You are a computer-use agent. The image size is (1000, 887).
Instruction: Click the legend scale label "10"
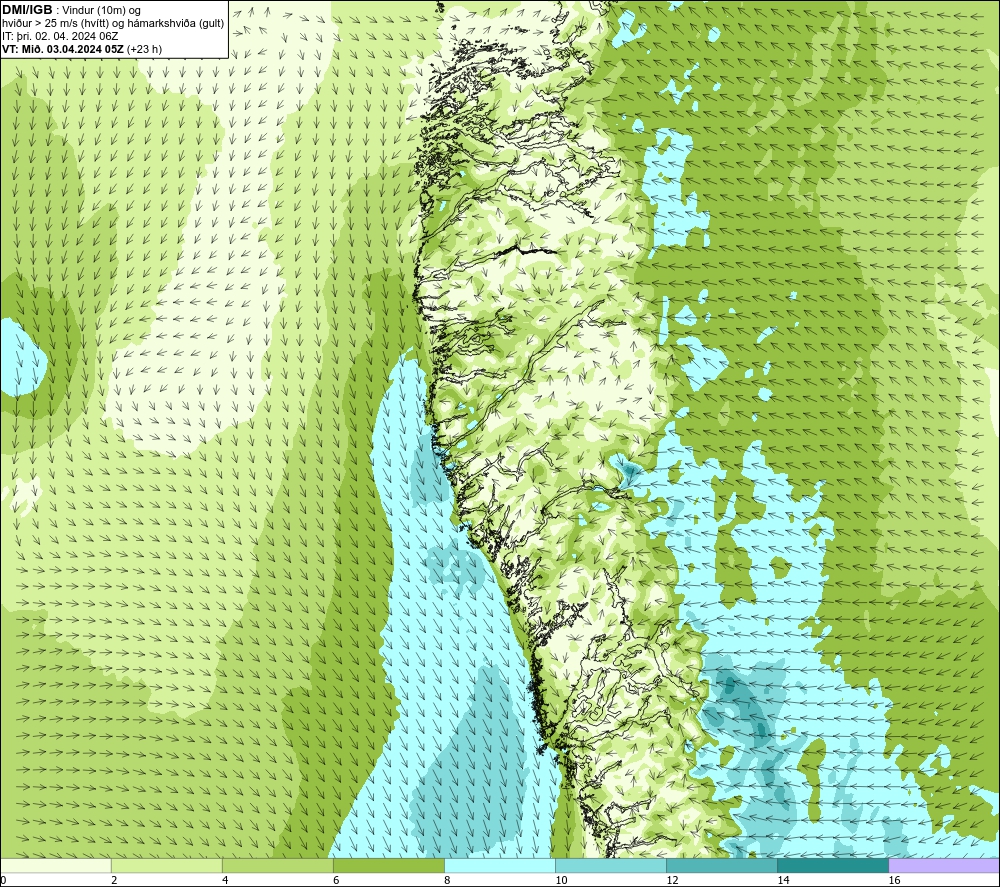561,881
